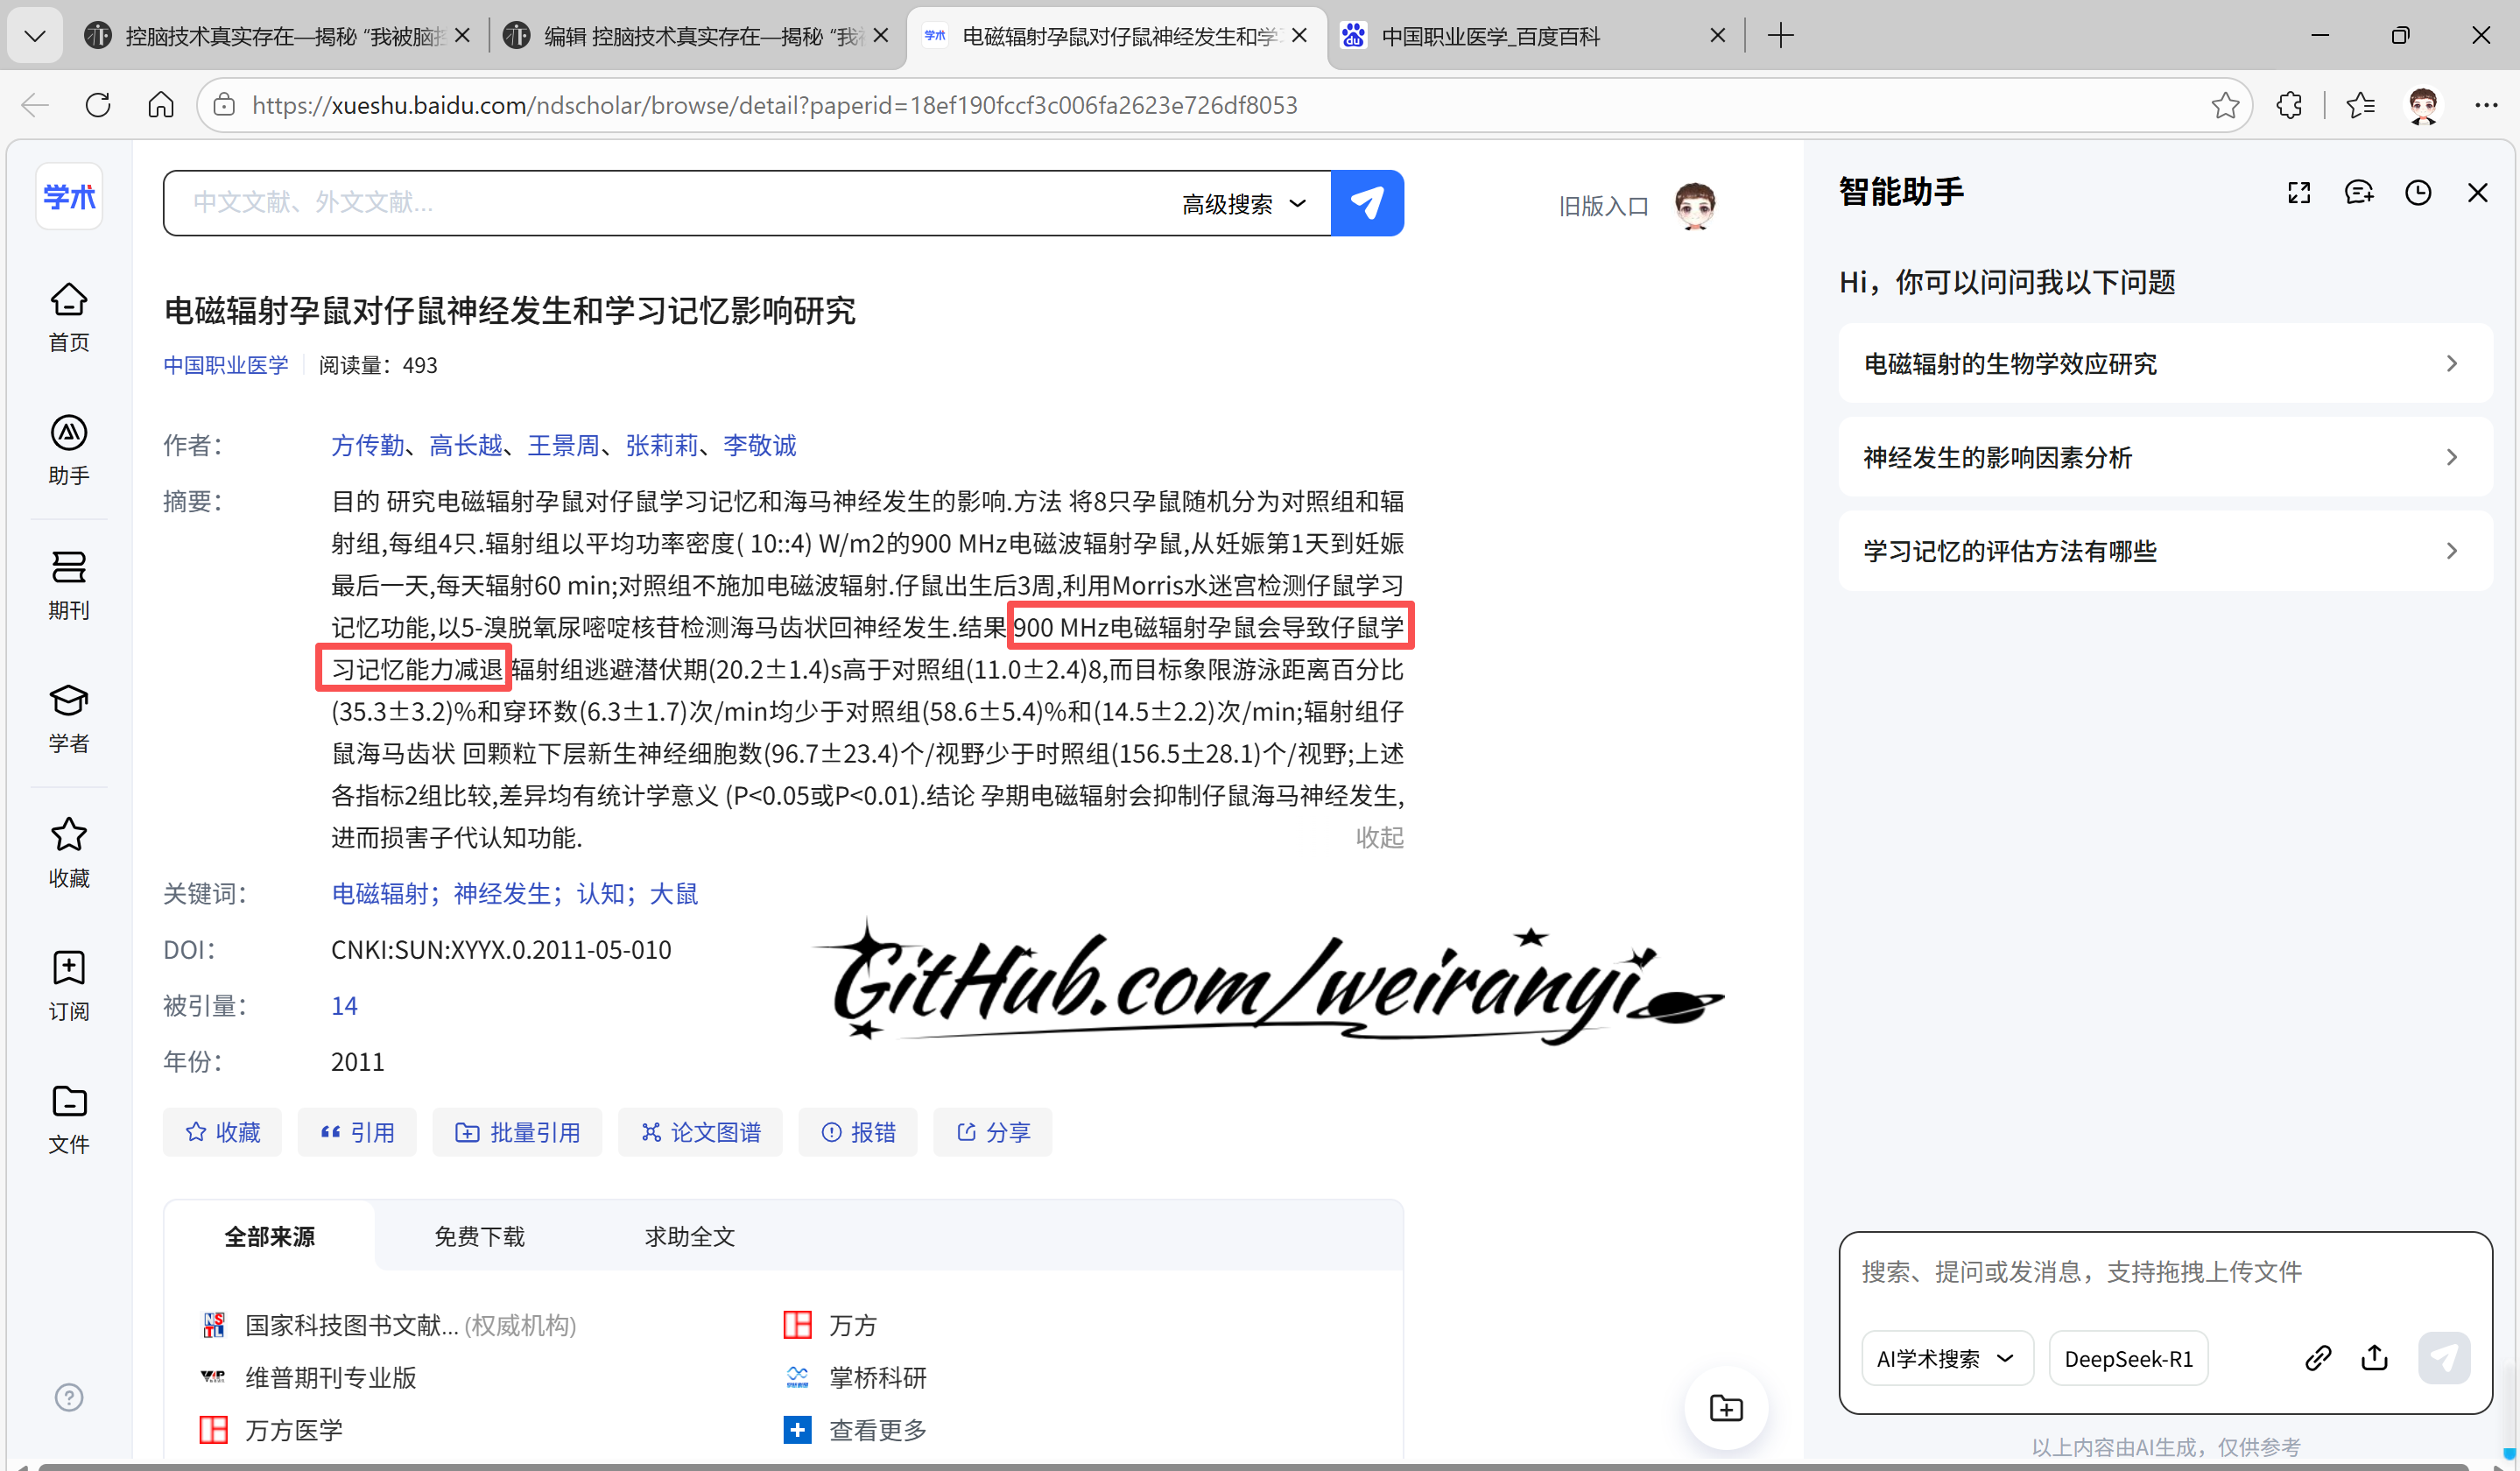The image size is (2520, 1471).
Task: Click the upload icon in AI chat box
Action: pos(2375,1358)
